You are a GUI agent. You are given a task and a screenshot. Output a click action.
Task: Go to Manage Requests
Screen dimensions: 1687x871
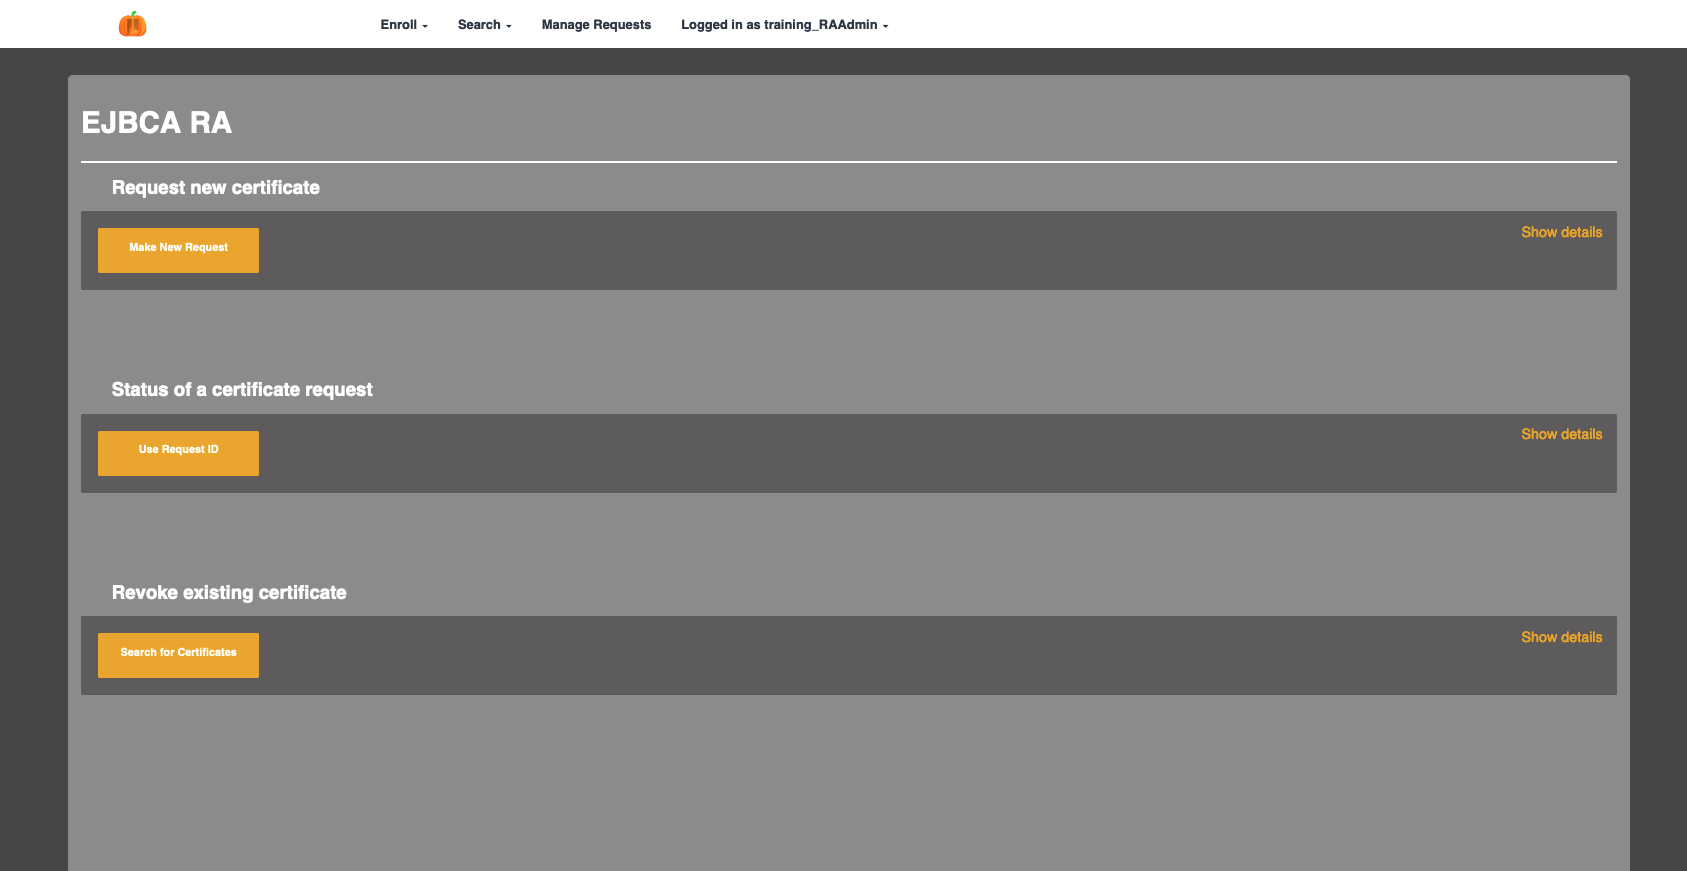596,25
